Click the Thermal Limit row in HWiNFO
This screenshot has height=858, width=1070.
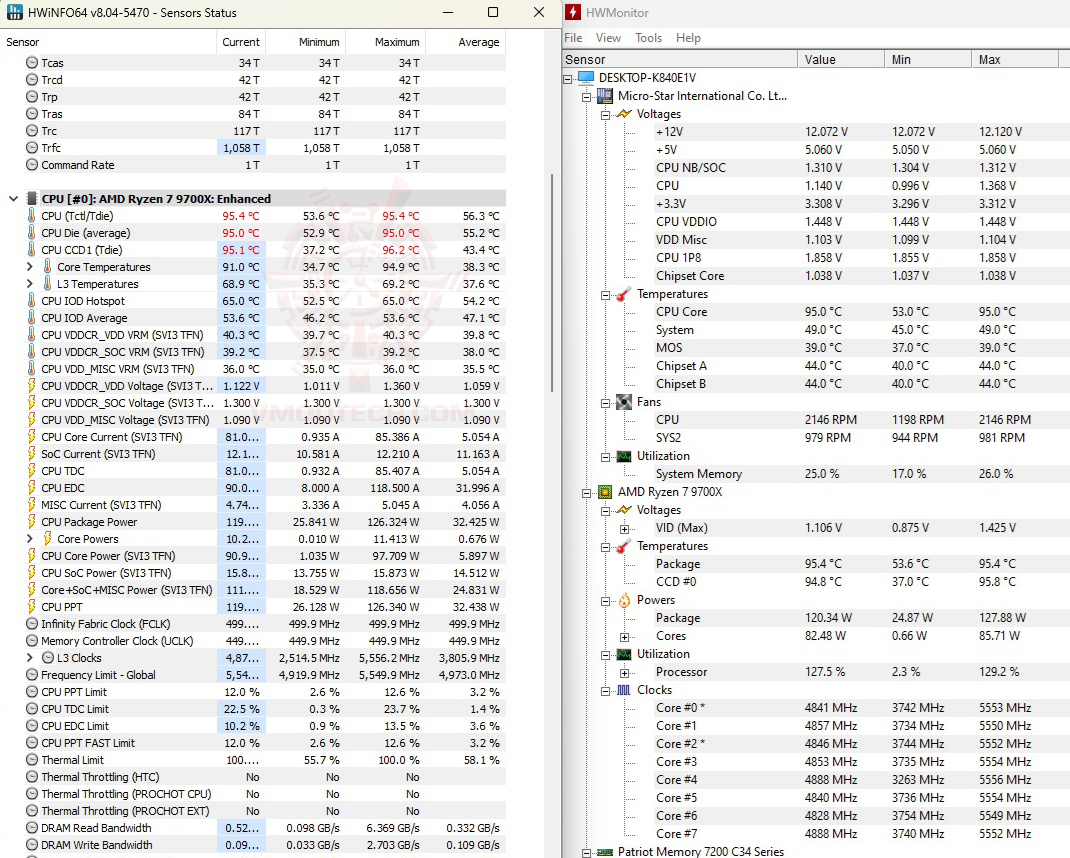253,760
